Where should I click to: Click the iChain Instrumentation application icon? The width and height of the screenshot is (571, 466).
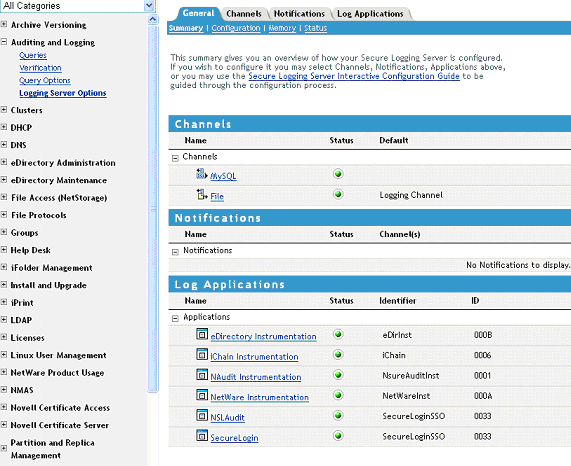coord(202,354)
